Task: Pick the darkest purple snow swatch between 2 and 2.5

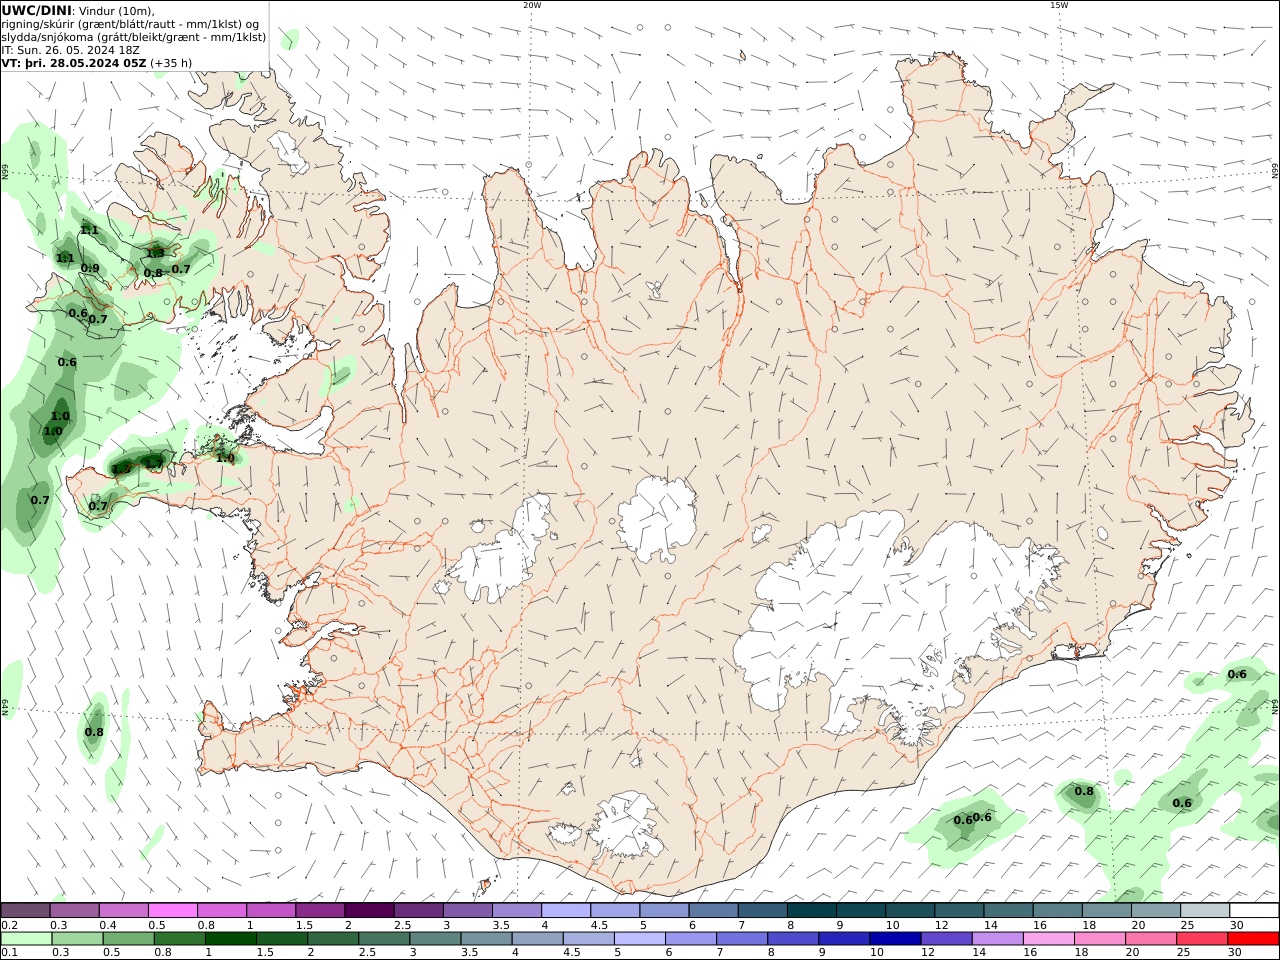Action: point(369,910)
